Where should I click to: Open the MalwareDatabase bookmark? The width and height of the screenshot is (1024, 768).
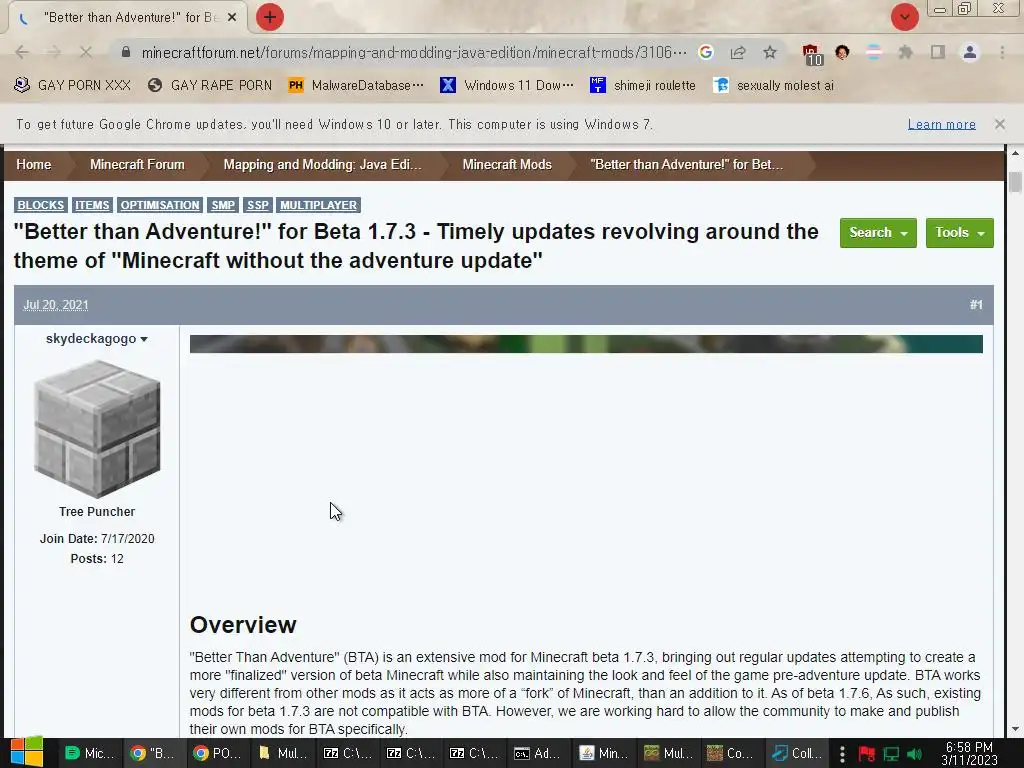pos(356,86)
